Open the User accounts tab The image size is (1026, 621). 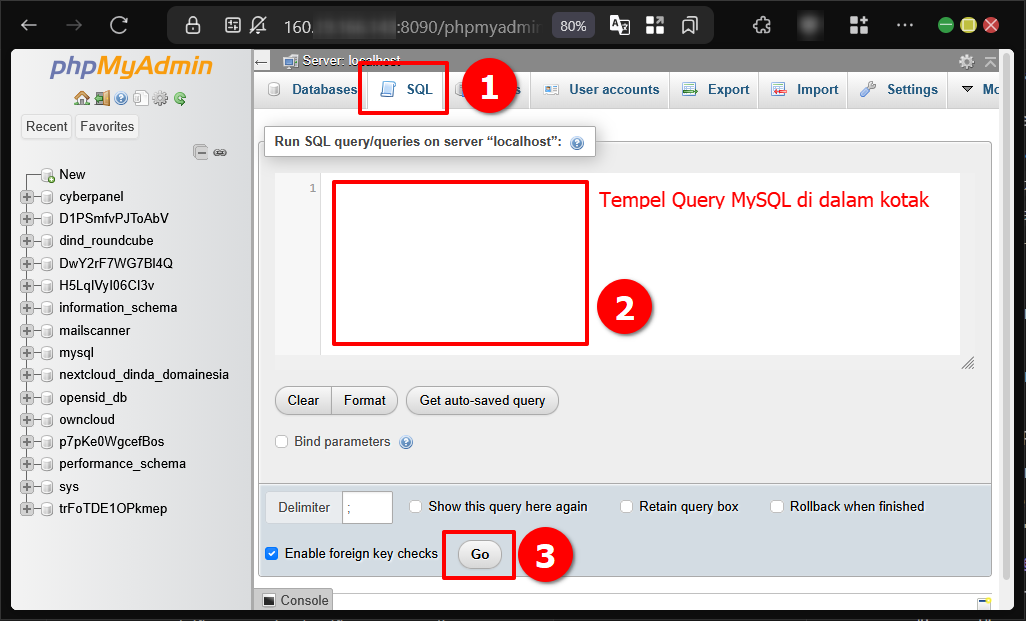click(602, 89)
